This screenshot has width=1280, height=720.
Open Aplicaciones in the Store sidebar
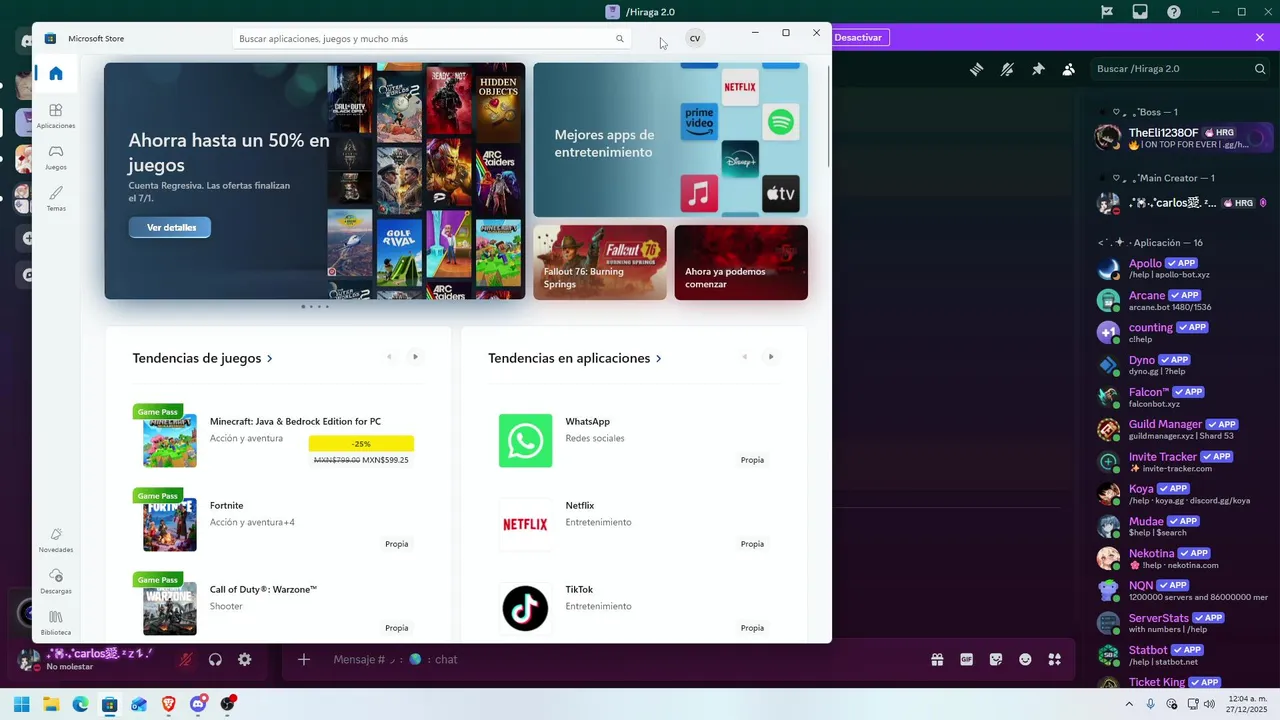click(56, 116)
